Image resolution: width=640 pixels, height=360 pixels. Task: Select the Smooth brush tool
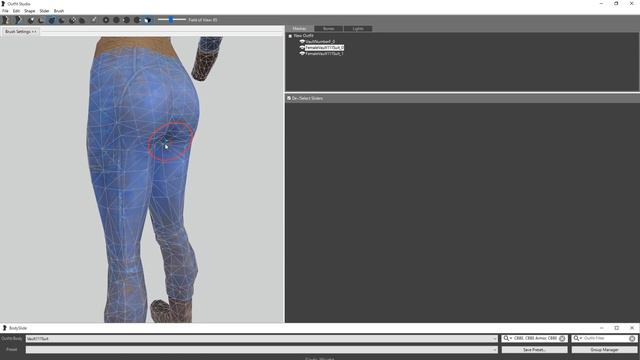click(72, 20)
